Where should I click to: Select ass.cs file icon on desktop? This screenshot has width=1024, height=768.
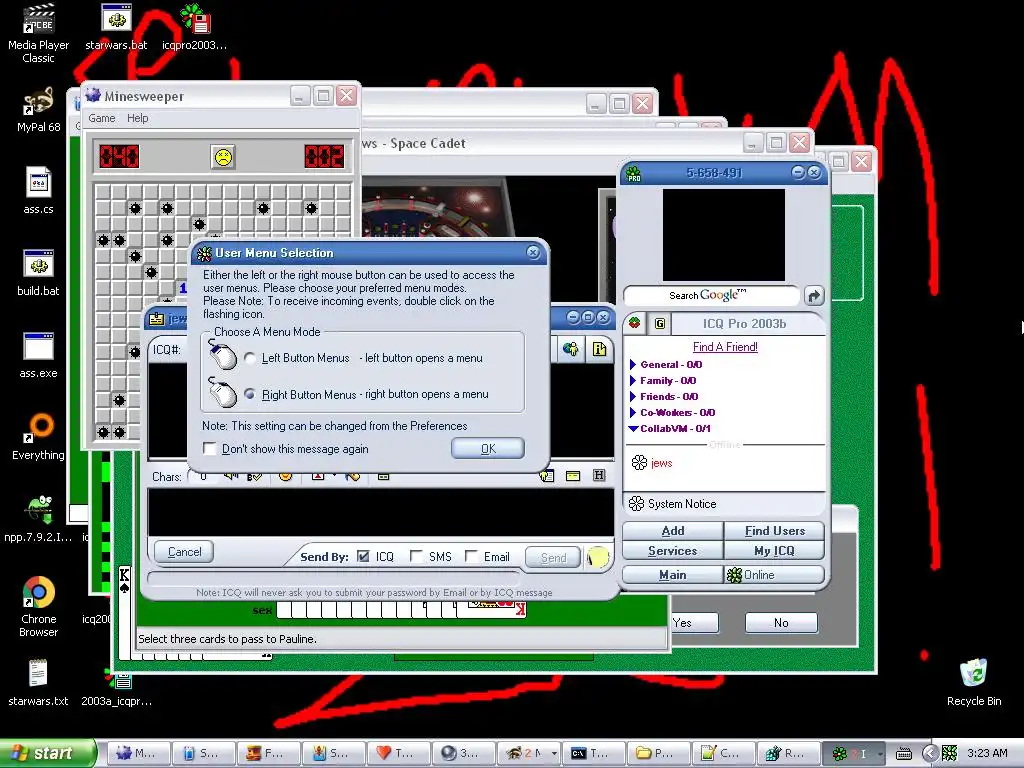(x=39, y=191)
